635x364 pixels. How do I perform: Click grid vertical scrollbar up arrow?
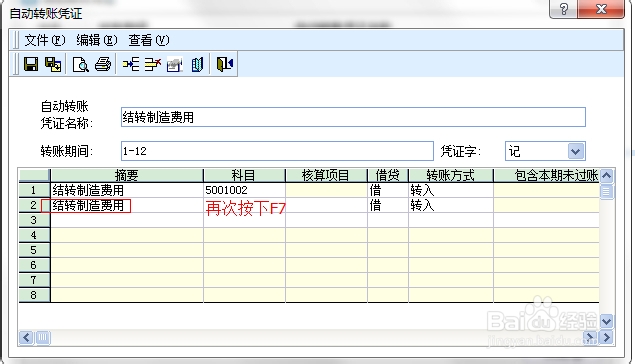607,176
